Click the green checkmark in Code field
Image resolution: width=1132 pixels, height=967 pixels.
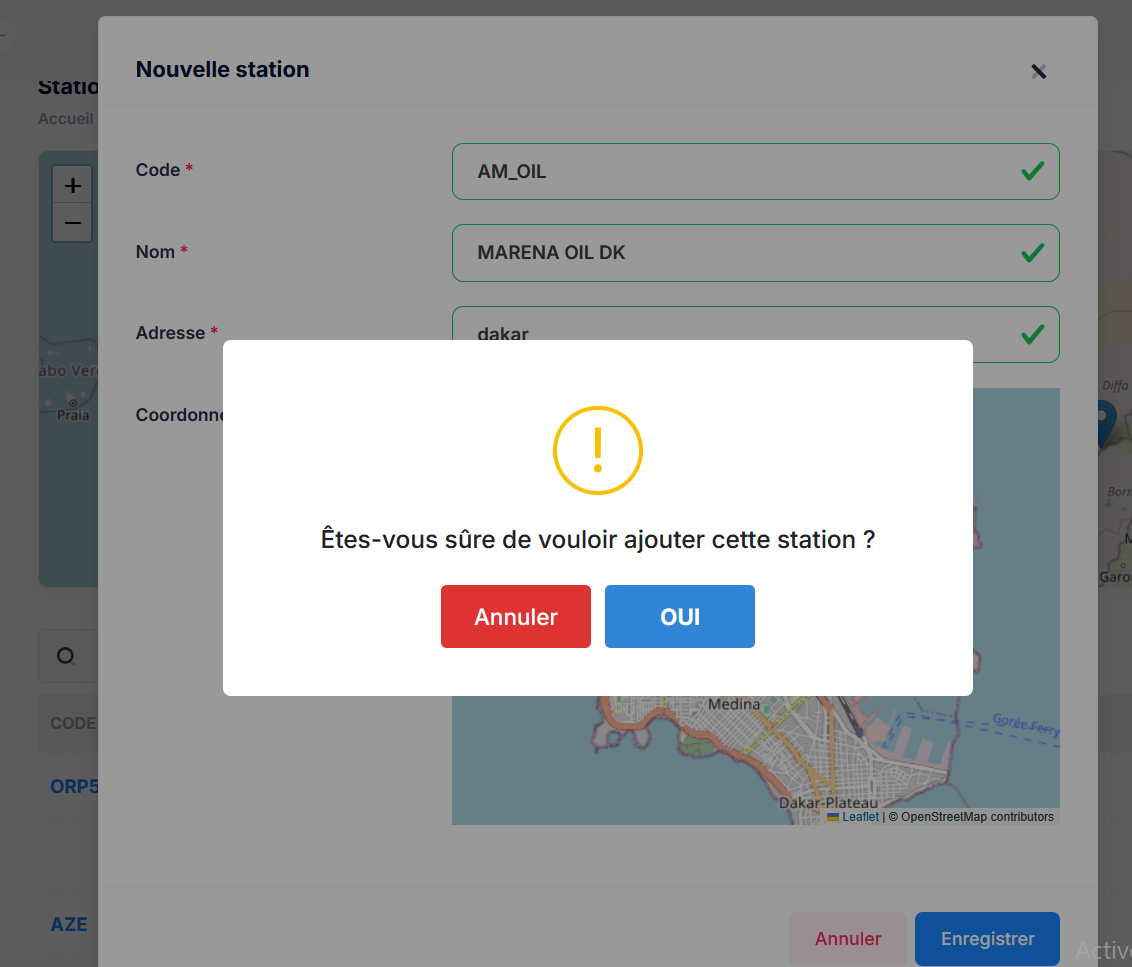1032,171
